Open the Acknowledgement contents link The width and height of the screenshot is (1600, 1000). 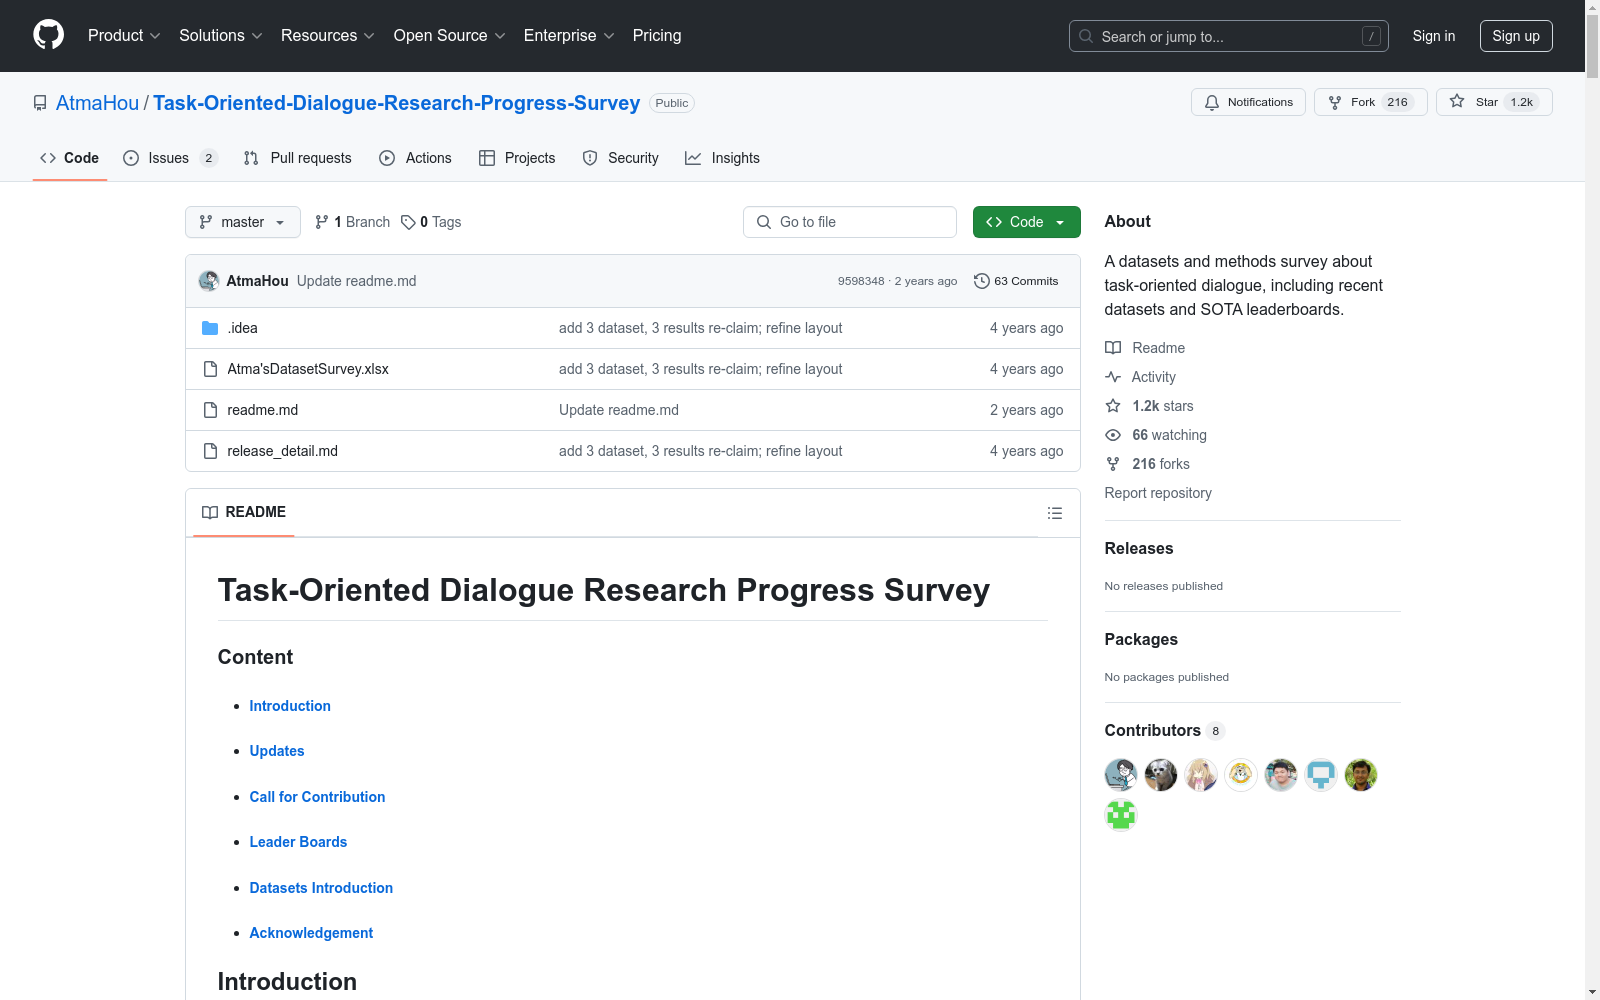click(x=311, y=933)
